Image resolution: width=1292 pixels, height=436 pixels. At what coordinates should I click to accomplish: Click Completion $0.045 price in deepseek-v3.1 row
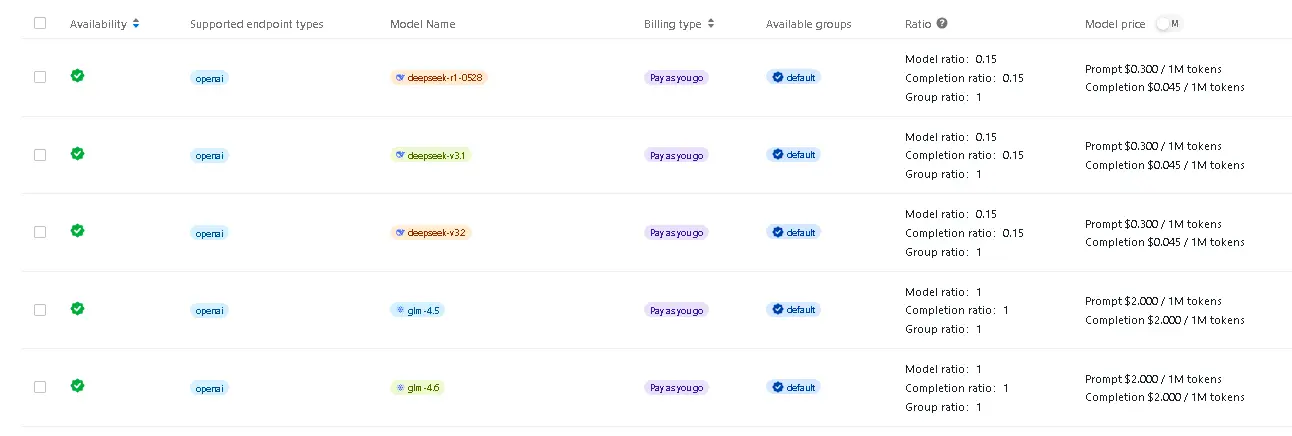(x=1165, y=165)
